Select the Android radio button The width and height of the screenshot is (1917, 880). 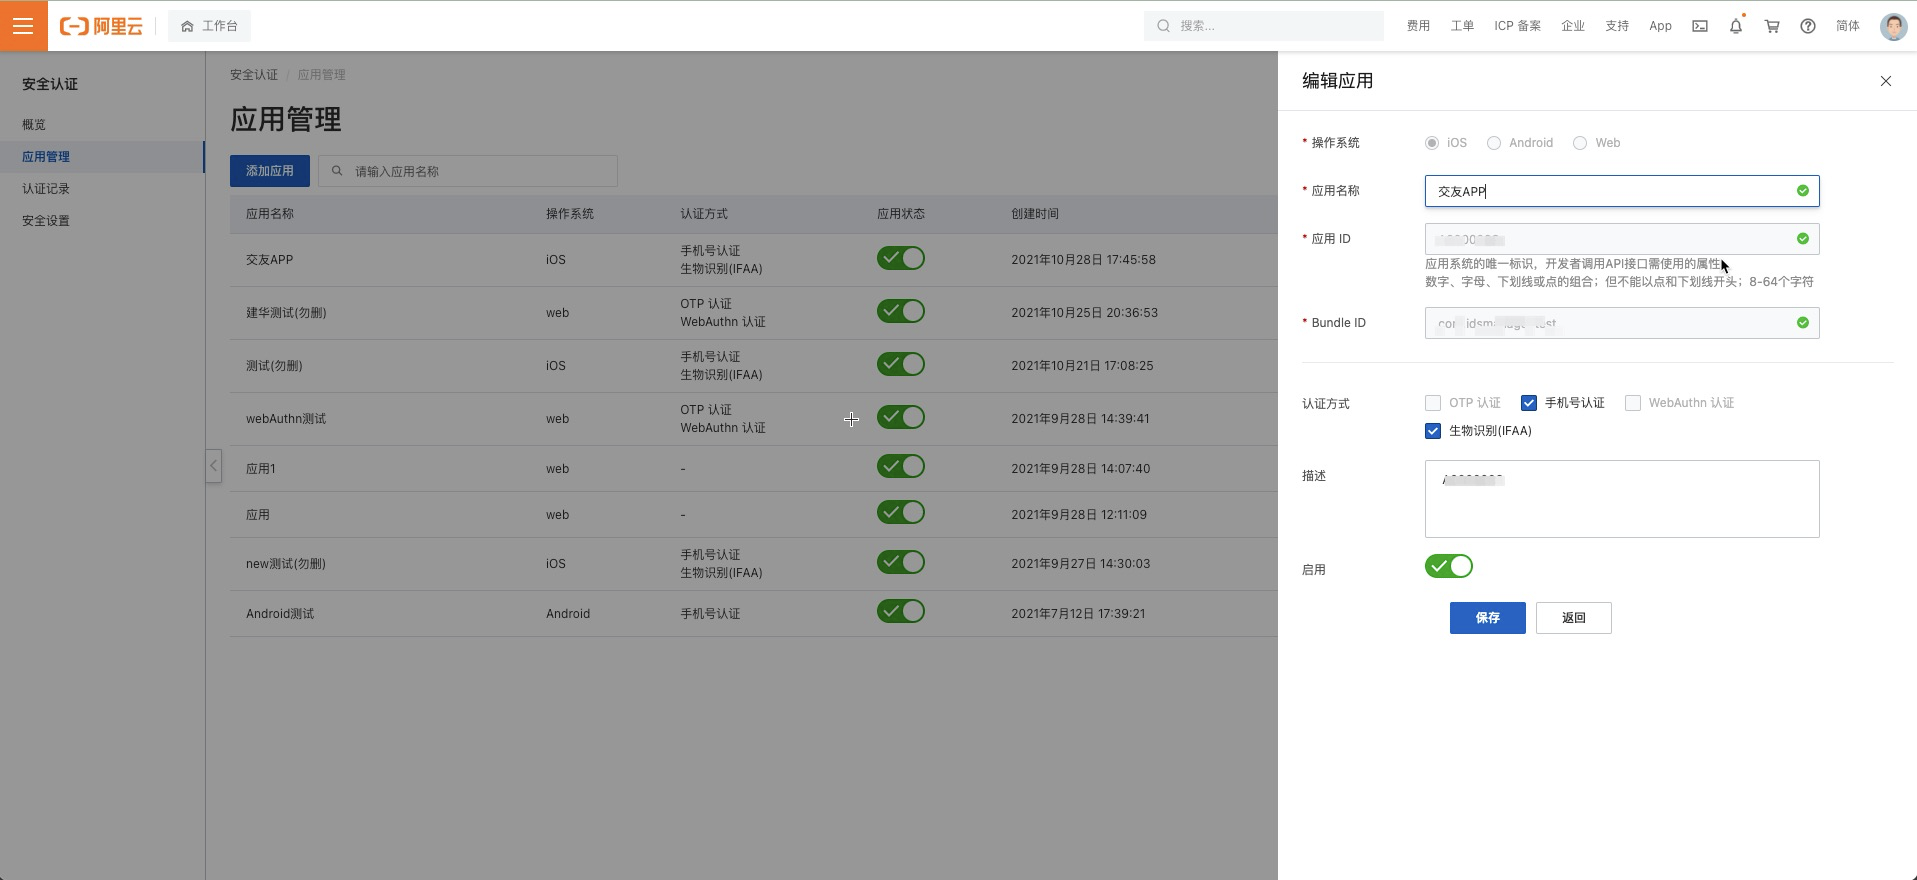point(1494,143)
